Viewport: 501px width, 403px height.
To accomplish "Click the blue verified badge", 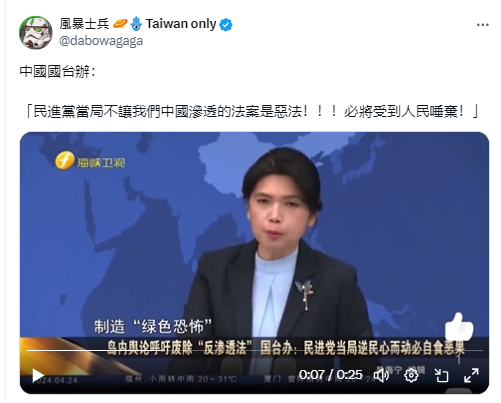I will [226, 25].
